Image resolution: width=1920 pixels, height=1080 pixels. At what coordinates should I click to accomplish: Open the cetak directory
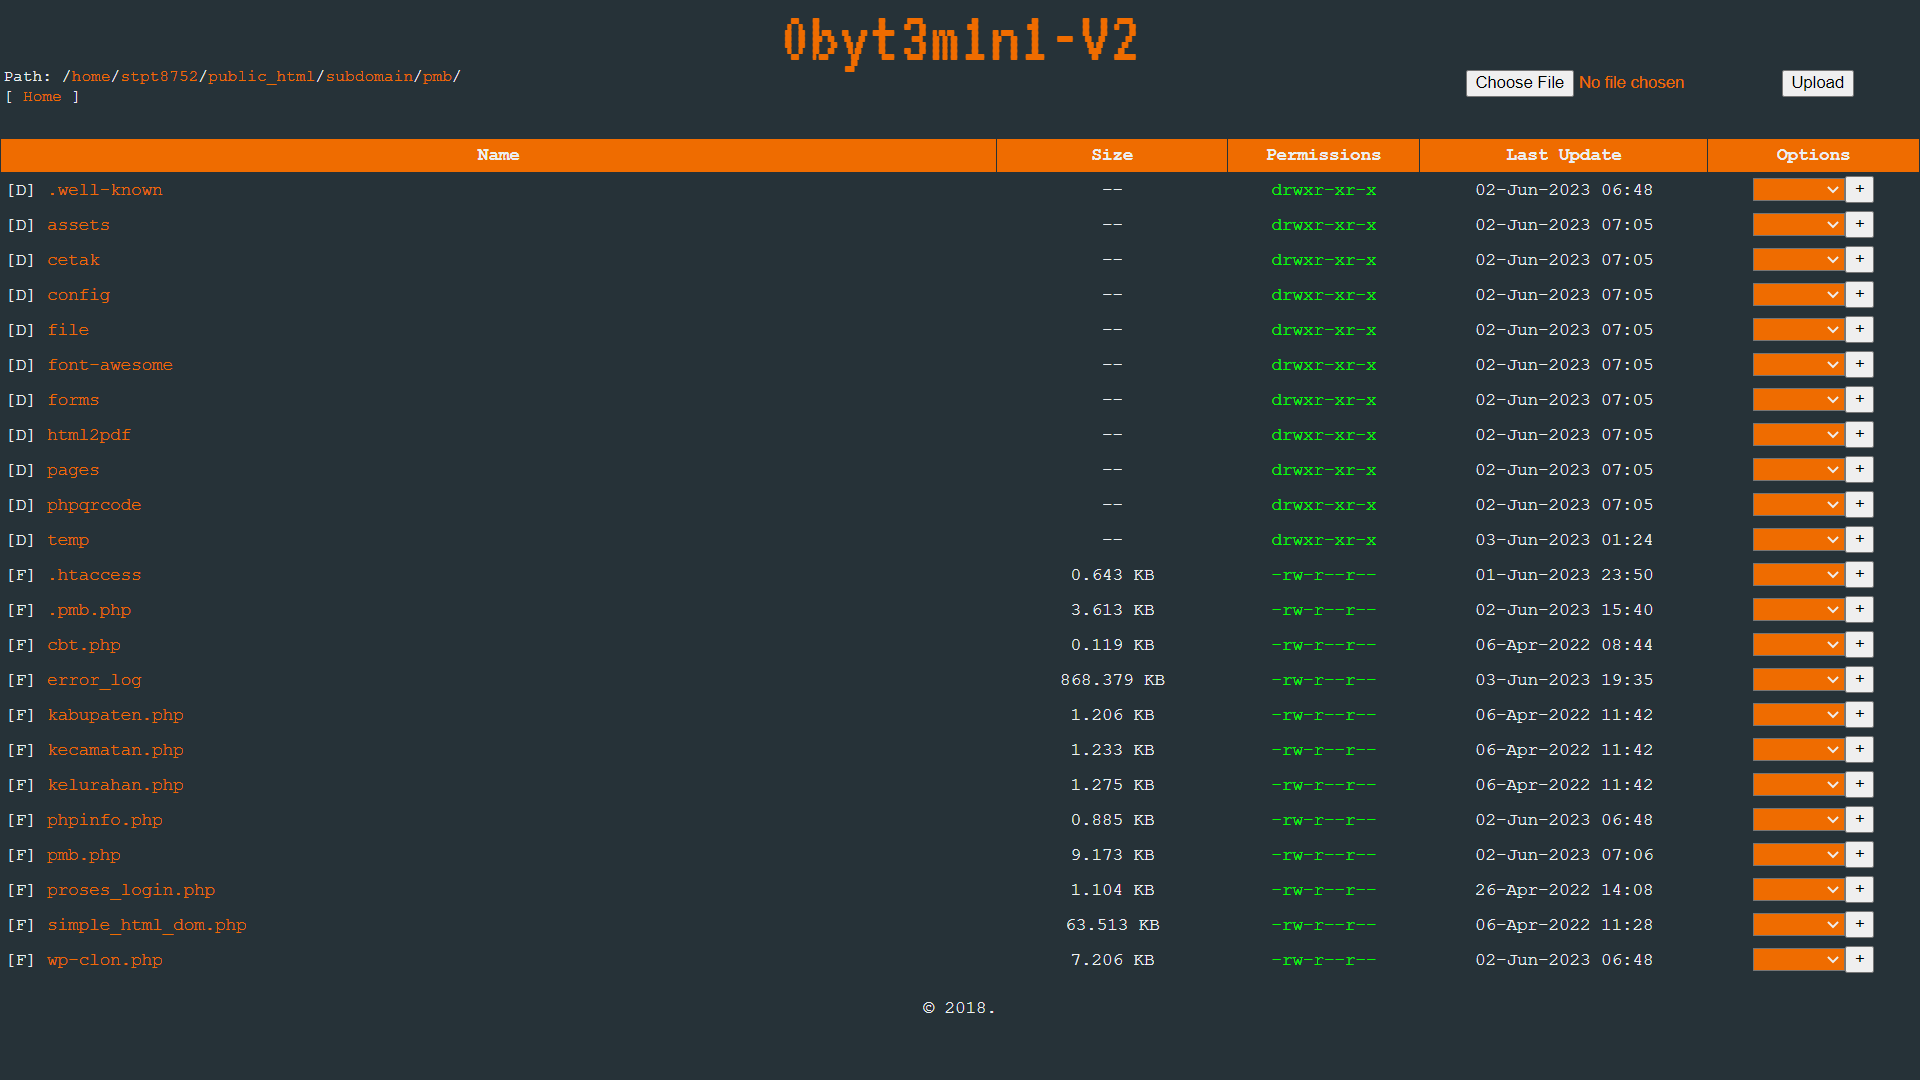coord(73,260)
